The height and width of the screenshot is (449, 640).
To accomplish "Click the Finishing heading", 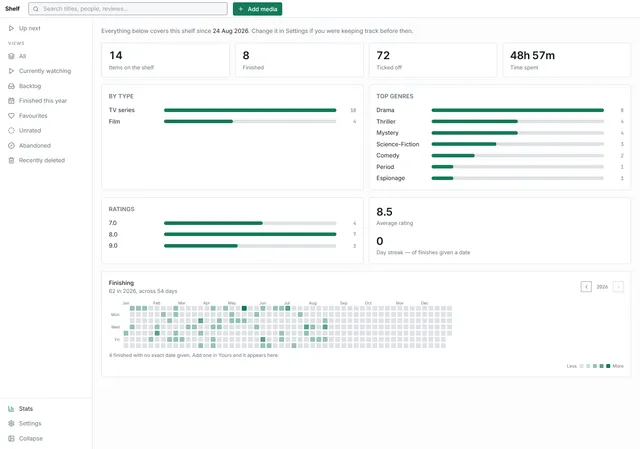I will 121,283.
